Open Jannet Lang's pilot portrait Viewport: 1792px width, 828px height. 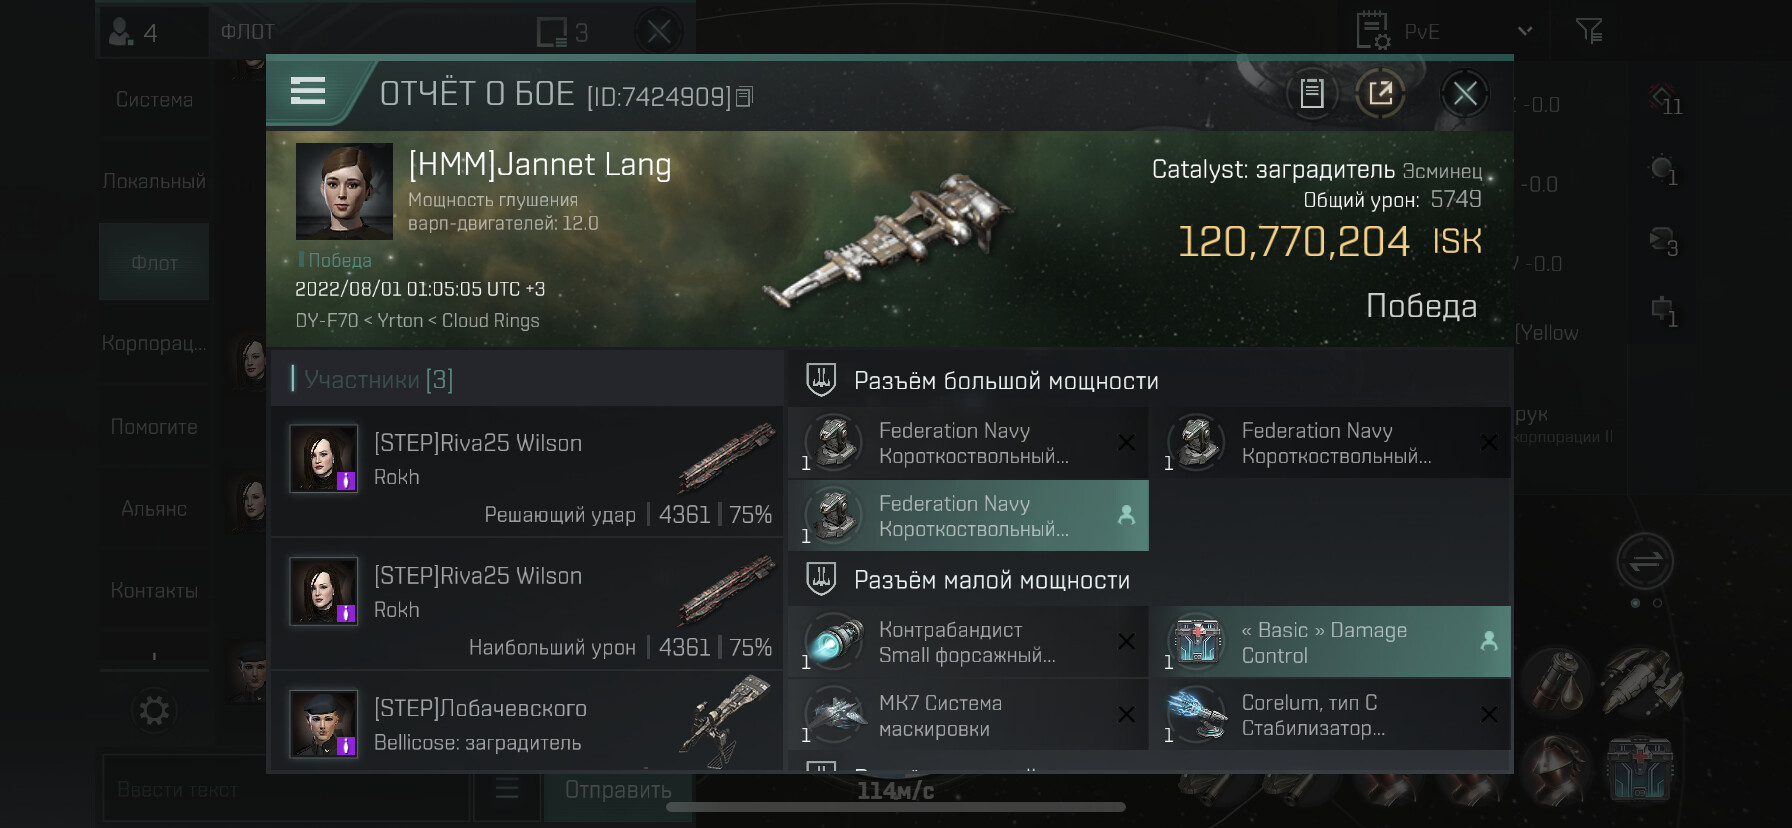344,191
